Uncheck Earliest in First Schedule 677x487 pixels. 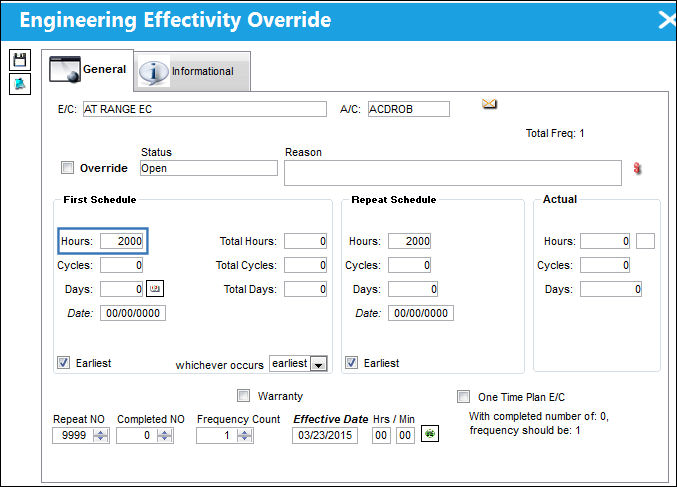click(63, 362)
